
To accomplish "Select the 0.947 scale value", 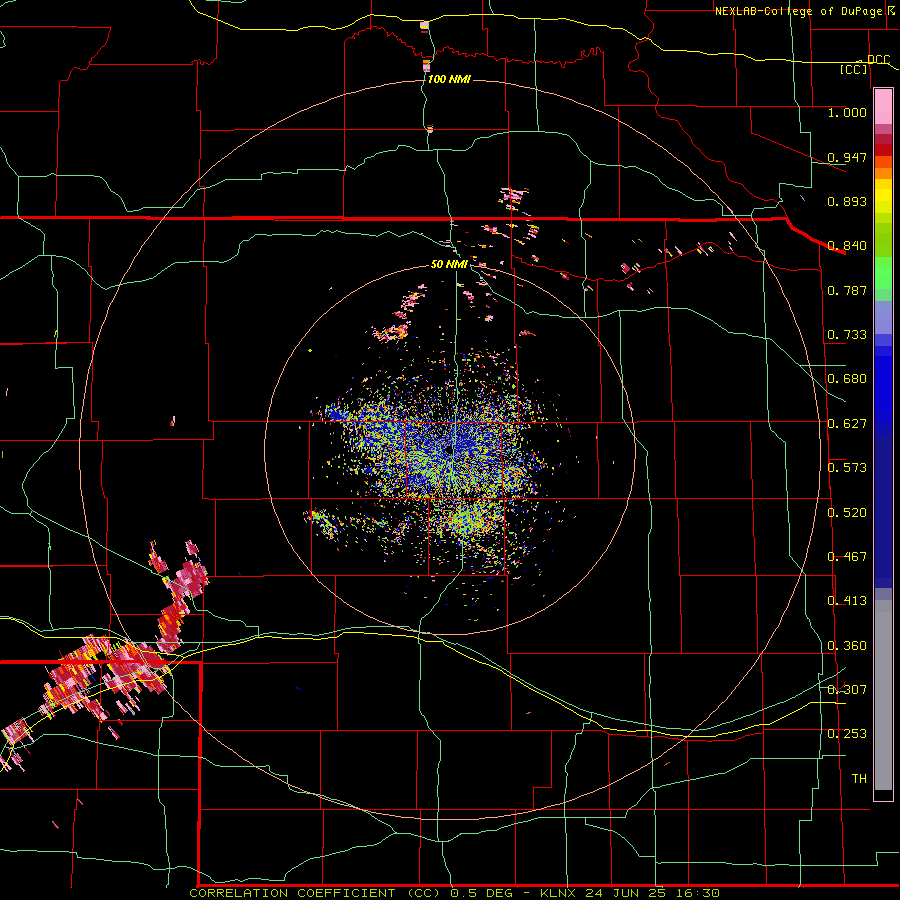I will pyautogui.click(x=847, y=157).
